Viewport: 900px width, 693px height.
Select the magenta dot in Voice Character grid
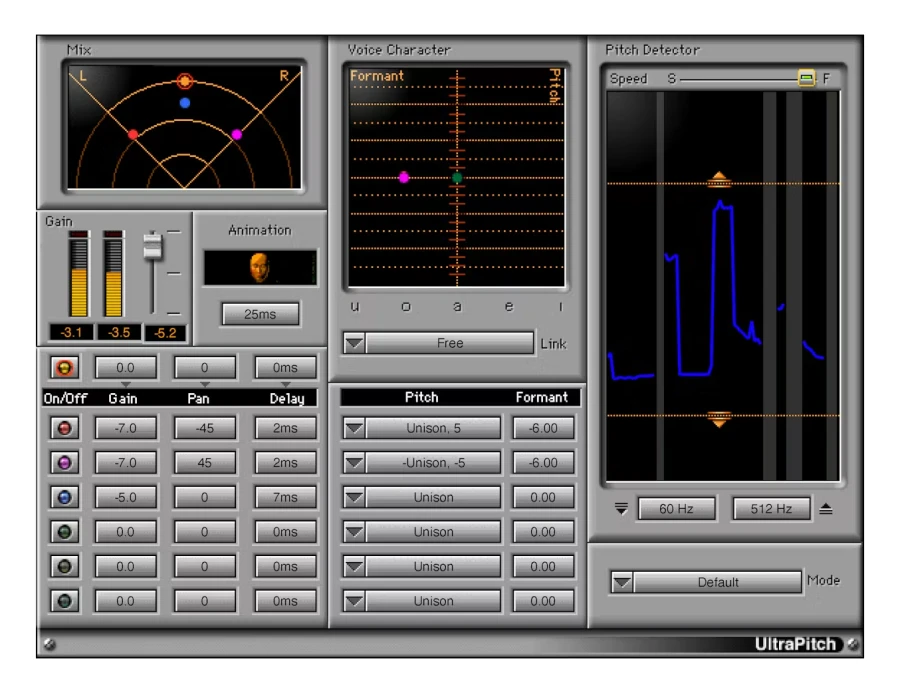pos(404,177)
